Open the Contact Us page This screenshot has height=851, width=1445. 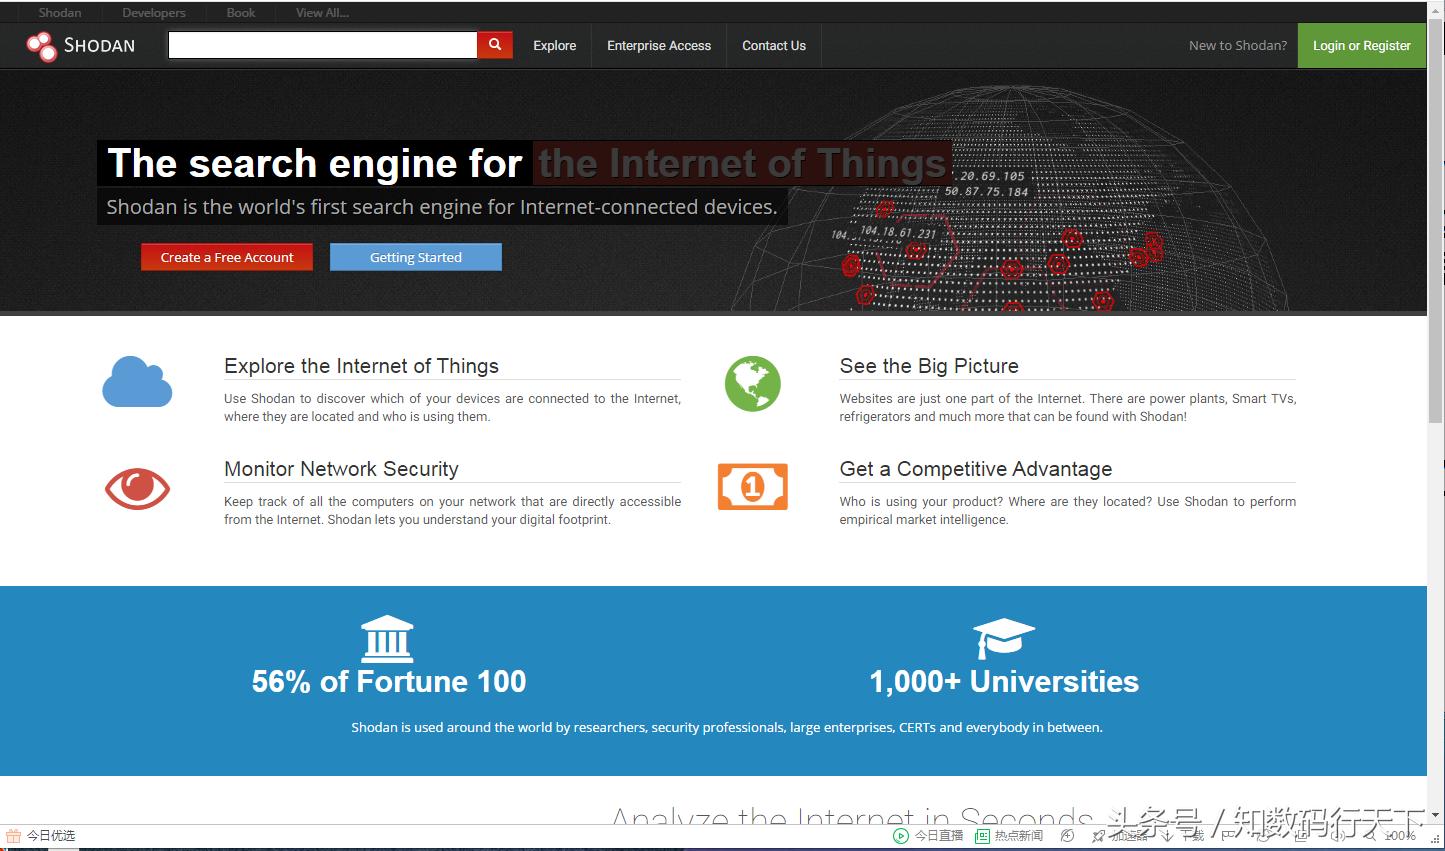774,46
